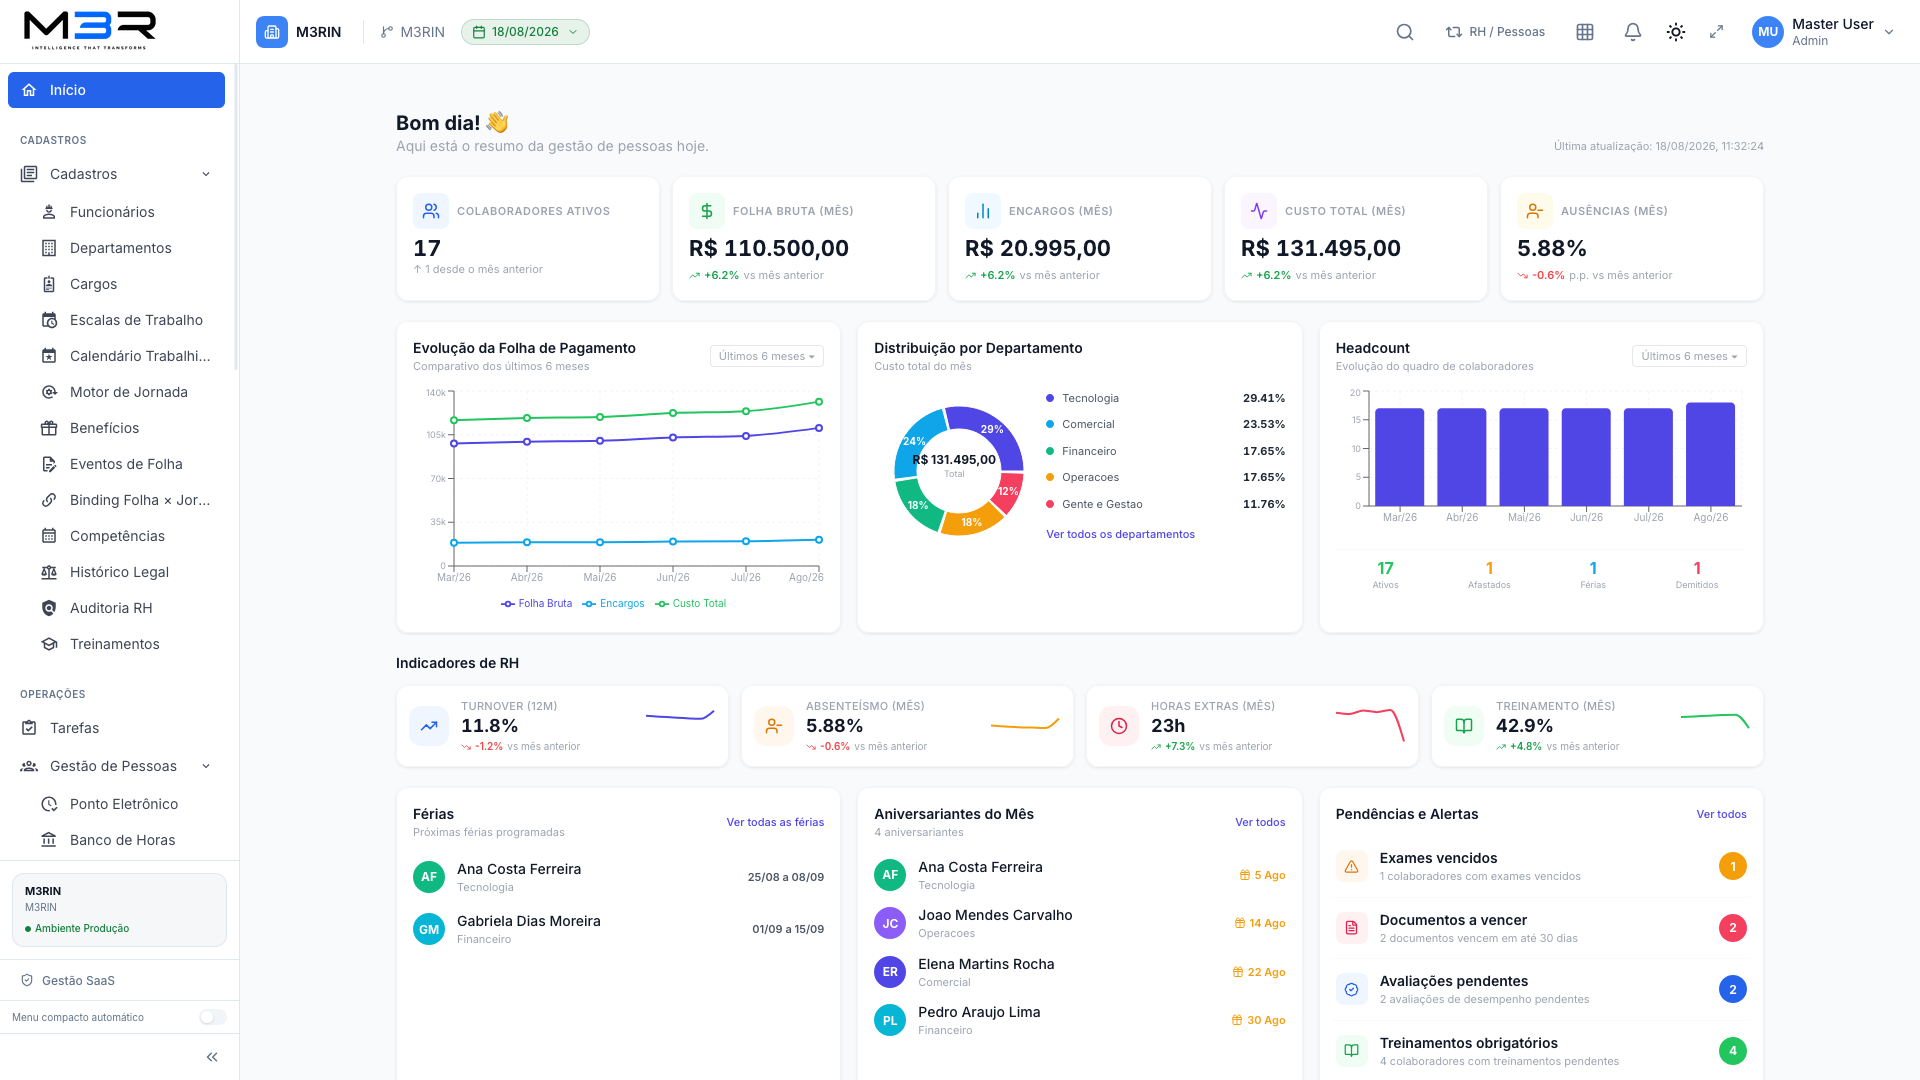Click Tecnologia color dot in legend

pyautogui.click(x=1050, y=398)
